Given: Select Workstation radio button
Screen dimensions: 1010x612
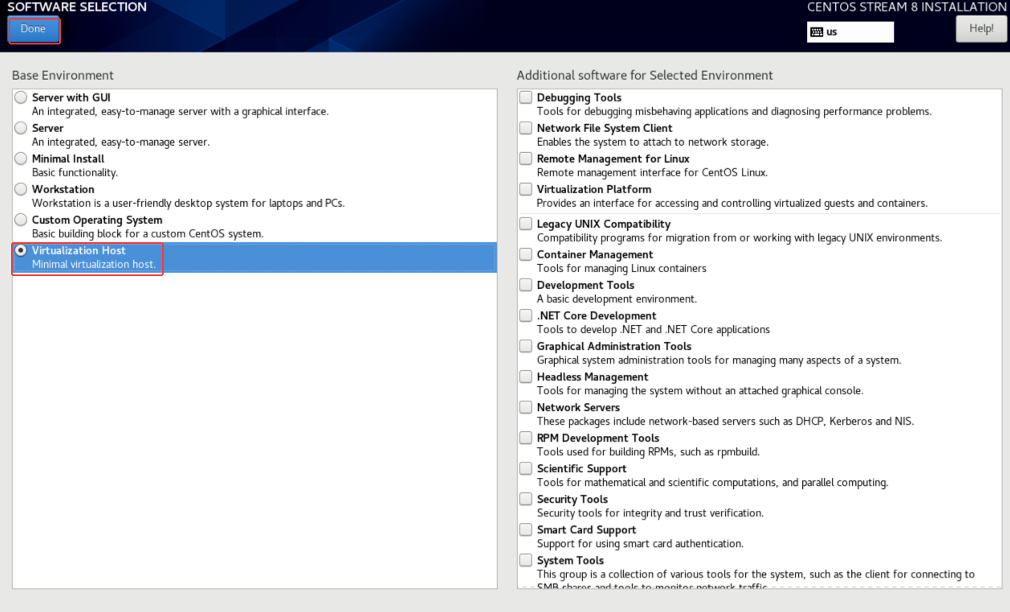Looking at the screenshot, I should pyautogui.click(x=21, y=189).
